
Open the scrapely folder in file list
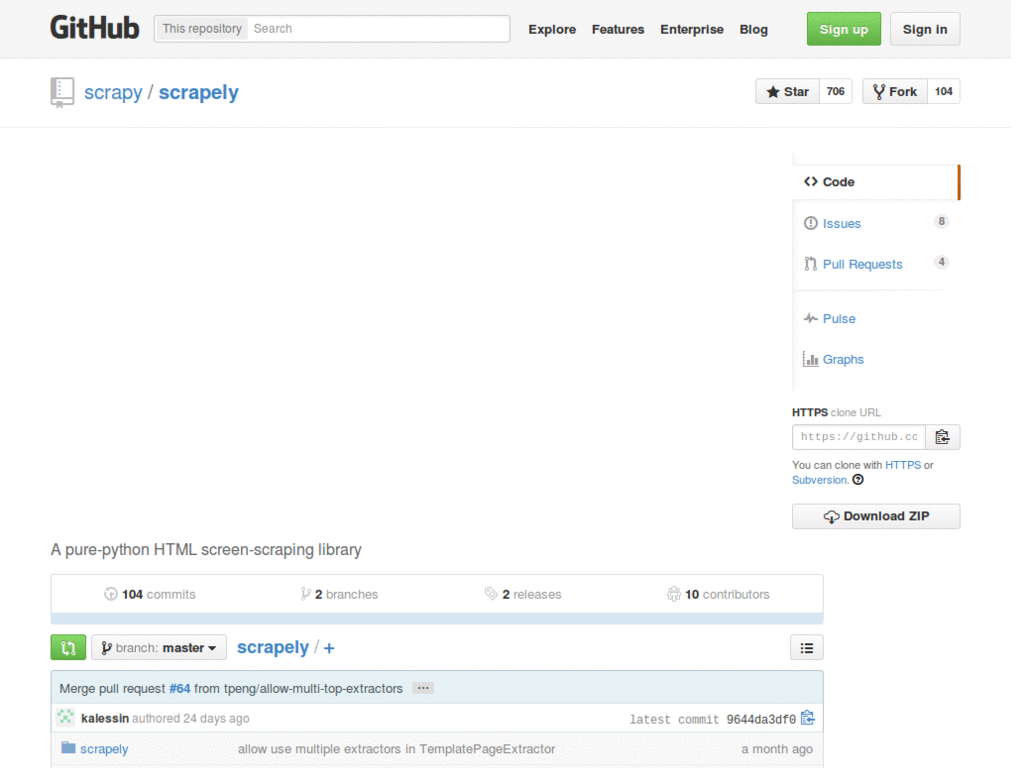[x=104, y=749]
